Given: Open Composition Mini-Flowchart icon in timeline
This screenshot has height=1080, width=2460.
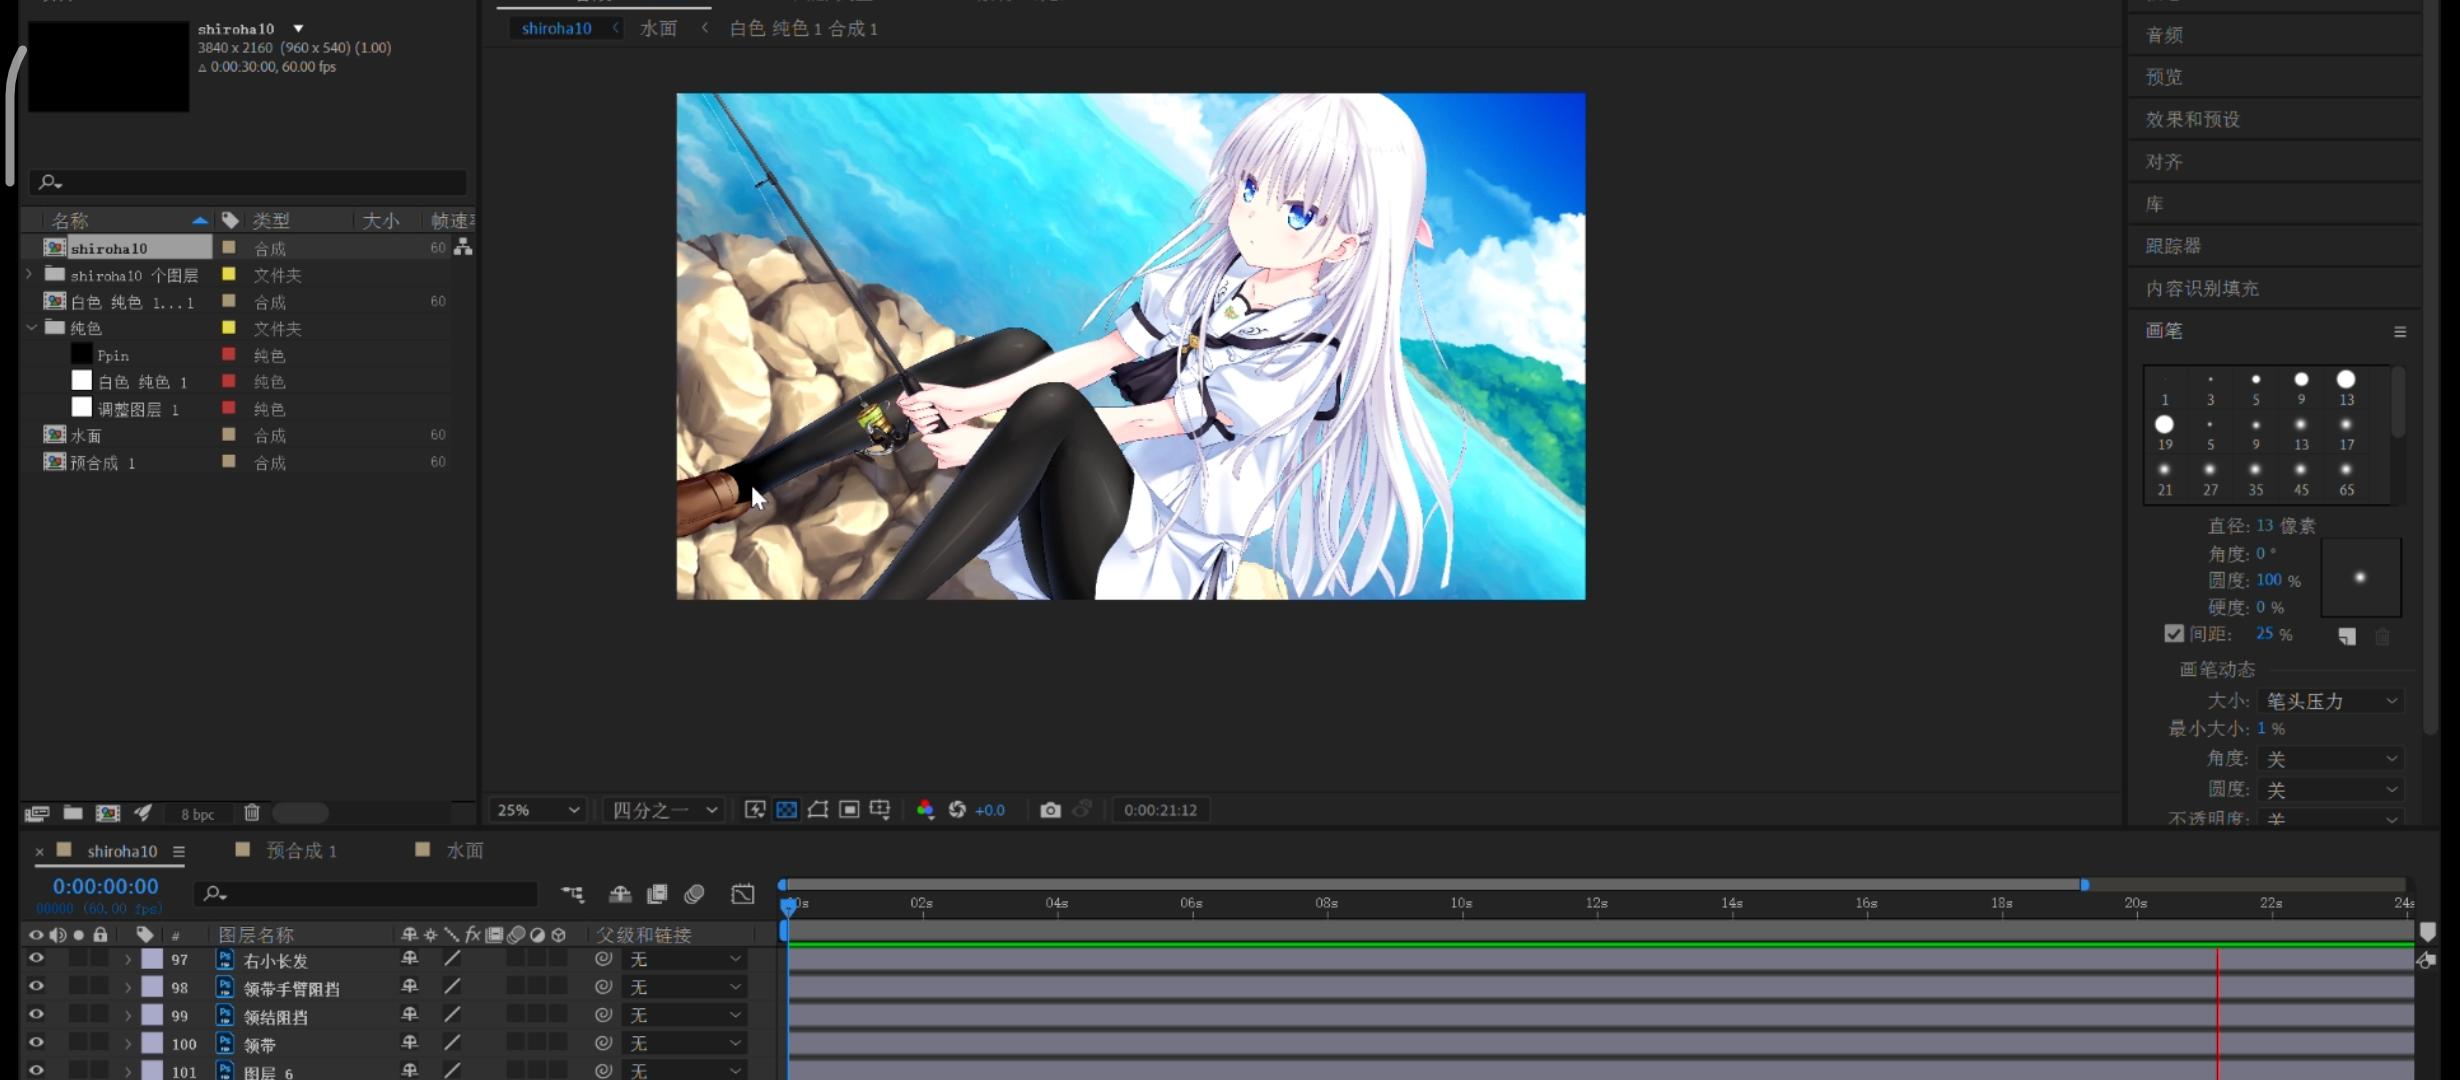Looking at the screenshot, I should [x=572, y=894].
